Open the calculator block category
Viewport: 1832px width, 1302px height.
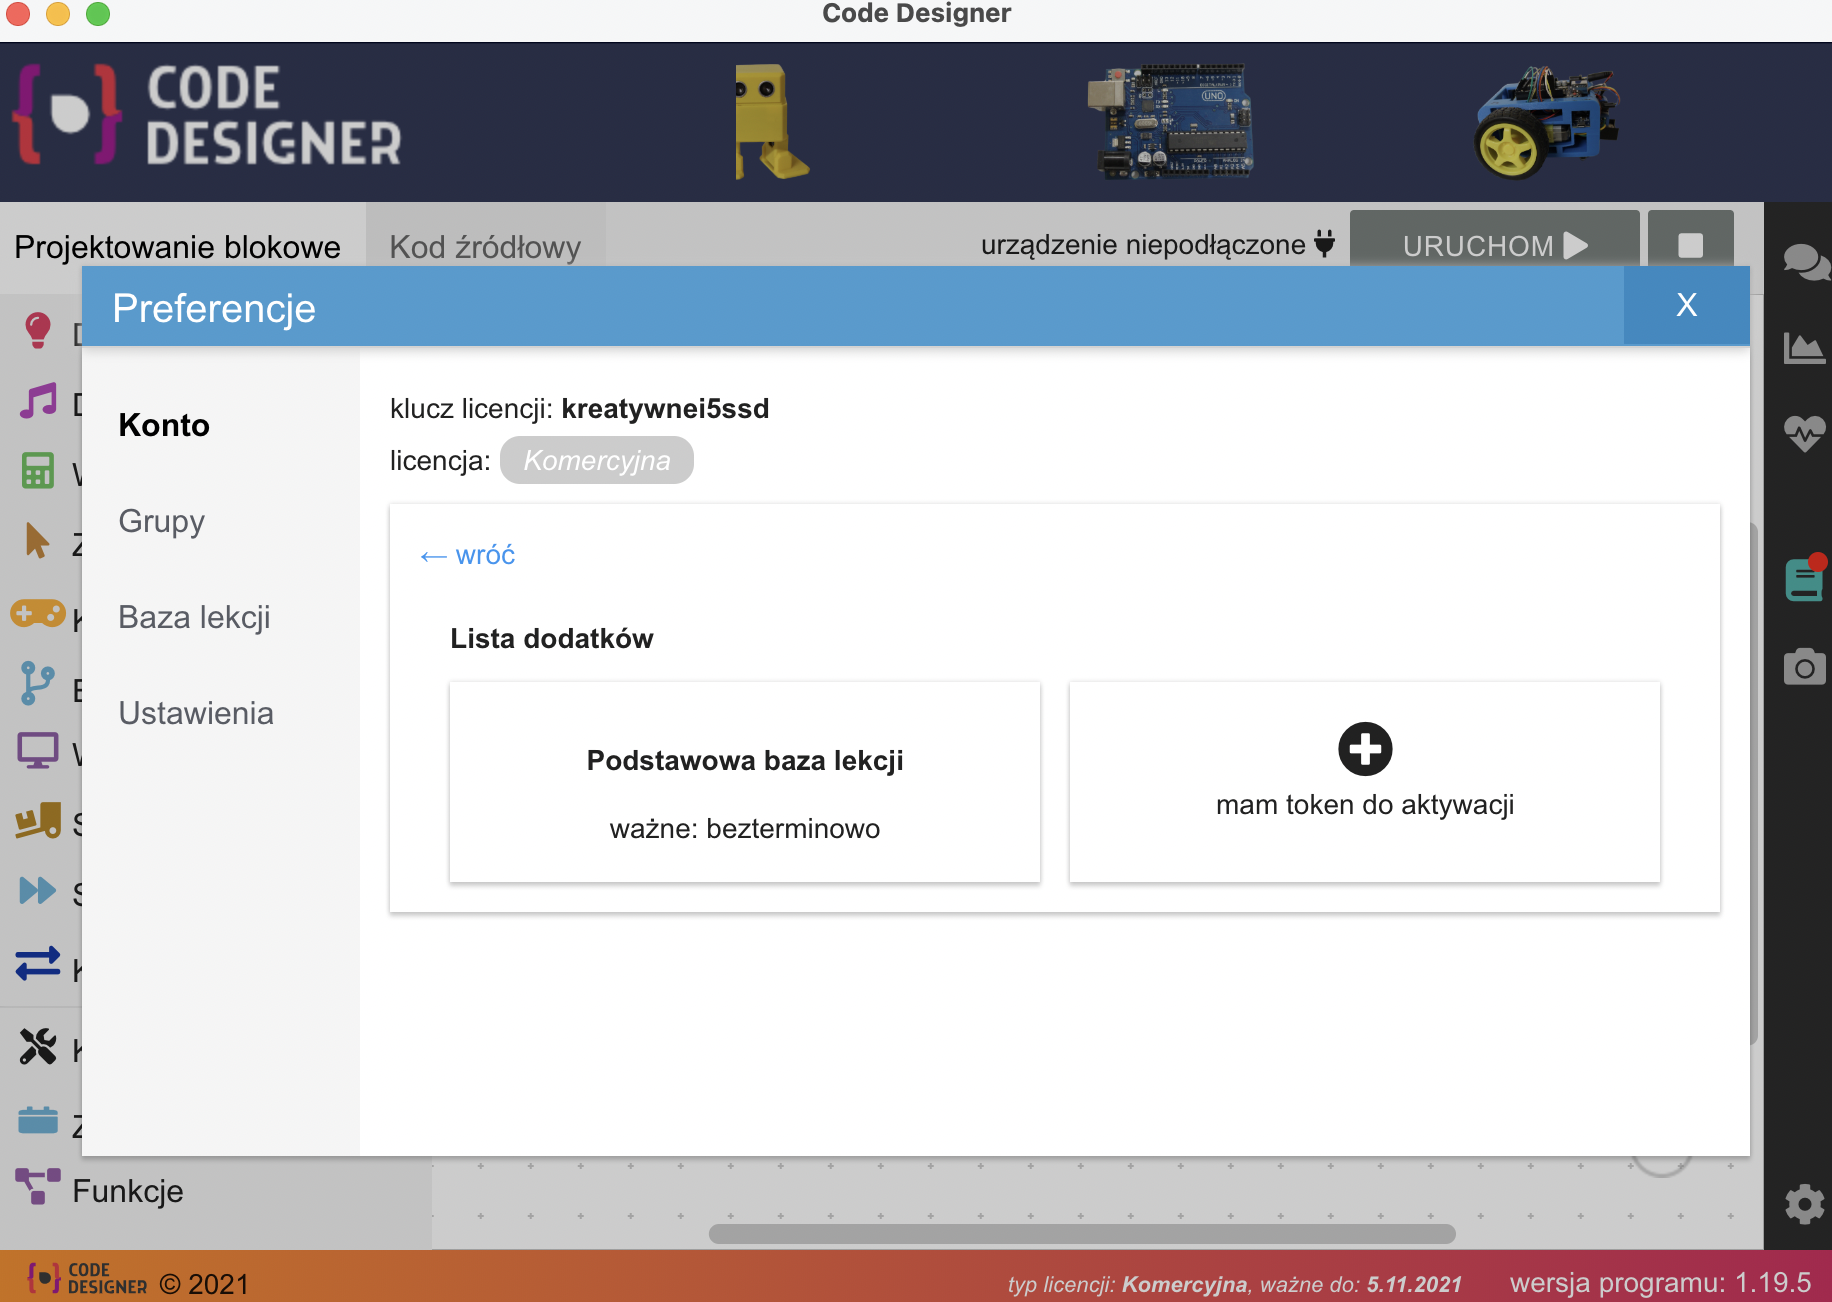(x=37, y=471)
